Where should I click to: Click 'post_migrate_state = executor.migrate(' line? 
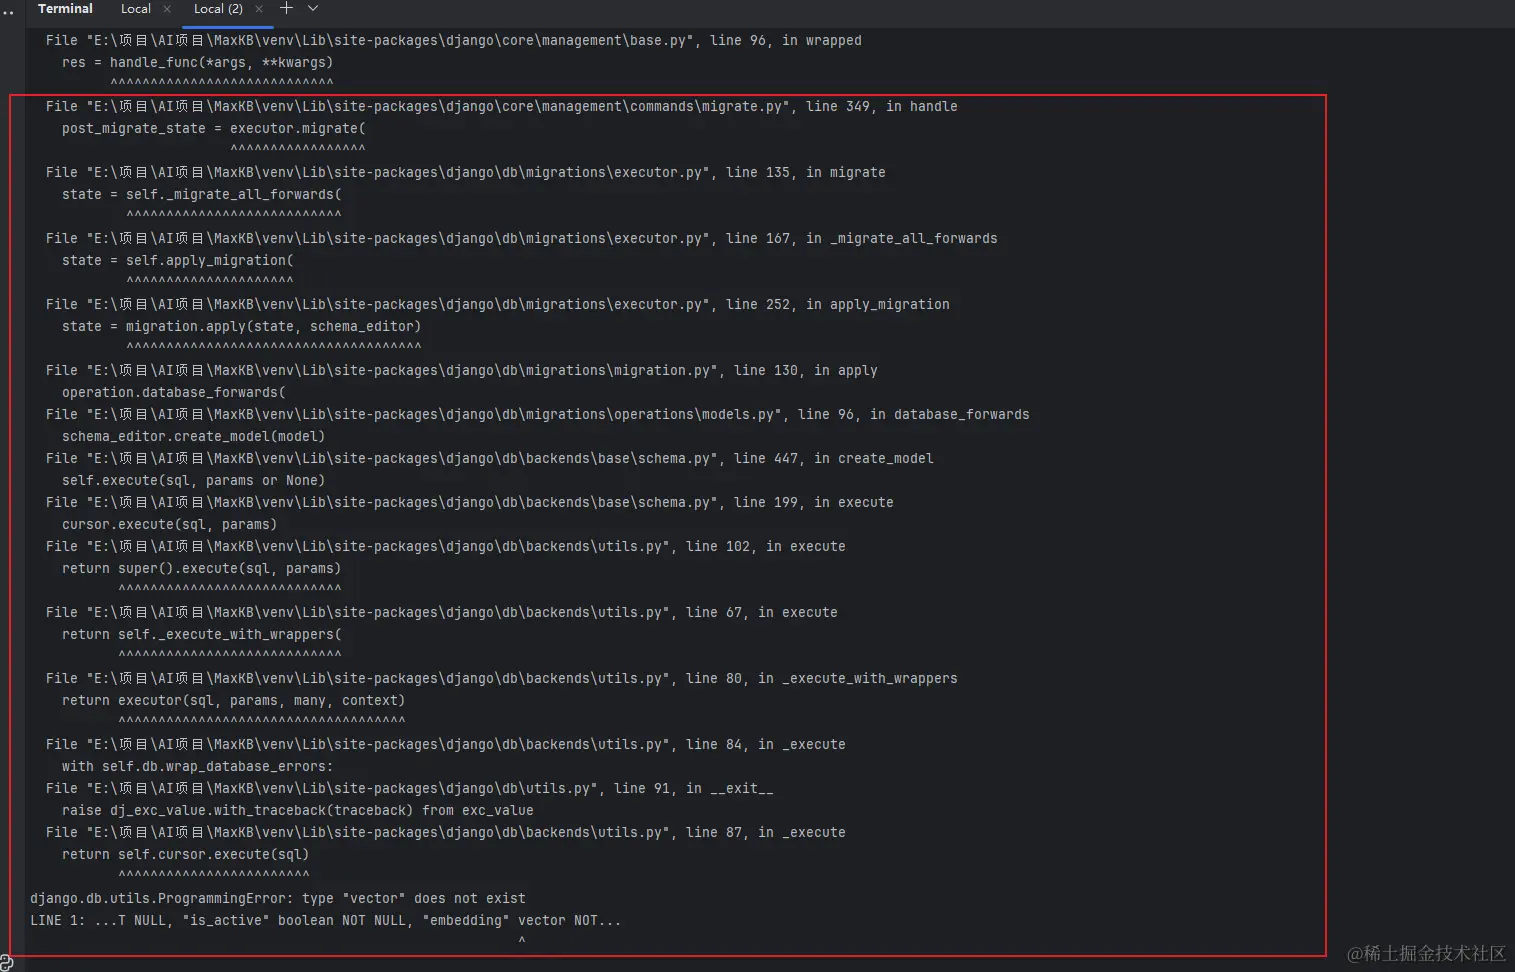[x=214, y=129]
